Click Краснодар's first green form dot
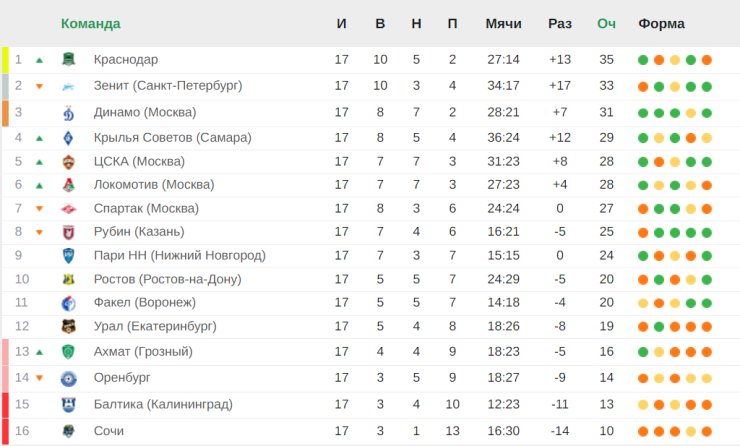Image resolution: width=740 pixels, height=446 pixels. 643,60
